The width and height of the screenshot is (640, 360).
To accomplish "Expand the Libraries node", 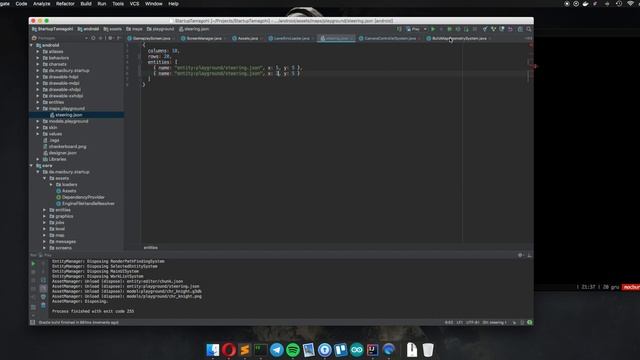I will click(38, 159).
